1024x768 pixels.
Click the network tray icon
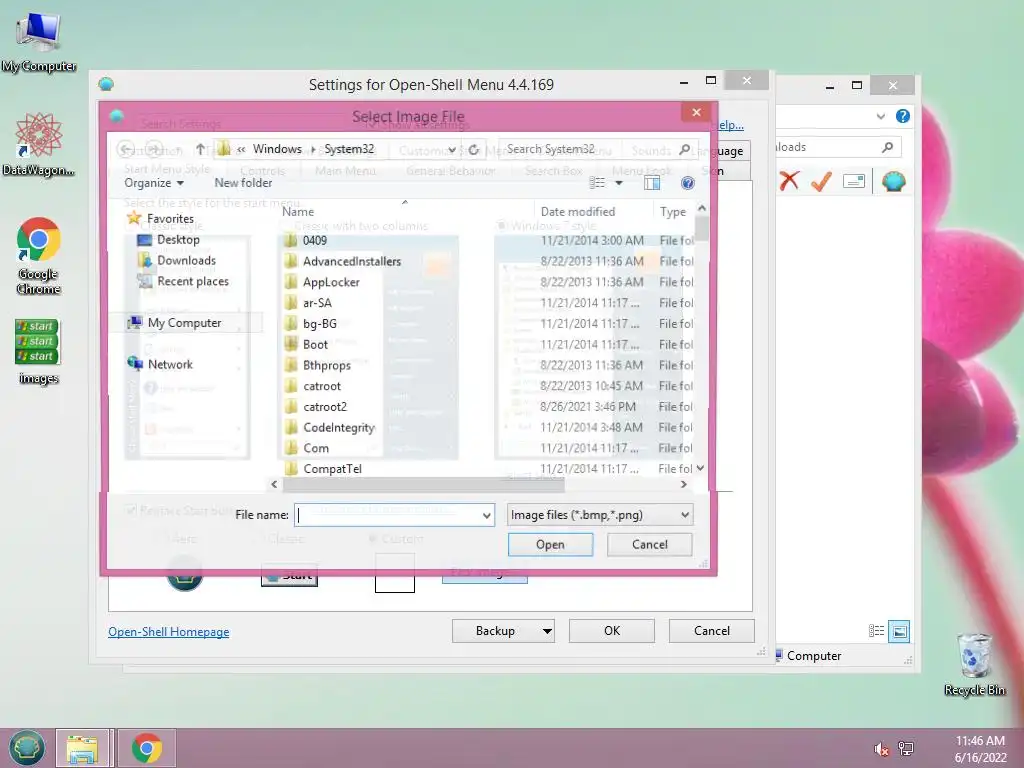pos(906,748)
